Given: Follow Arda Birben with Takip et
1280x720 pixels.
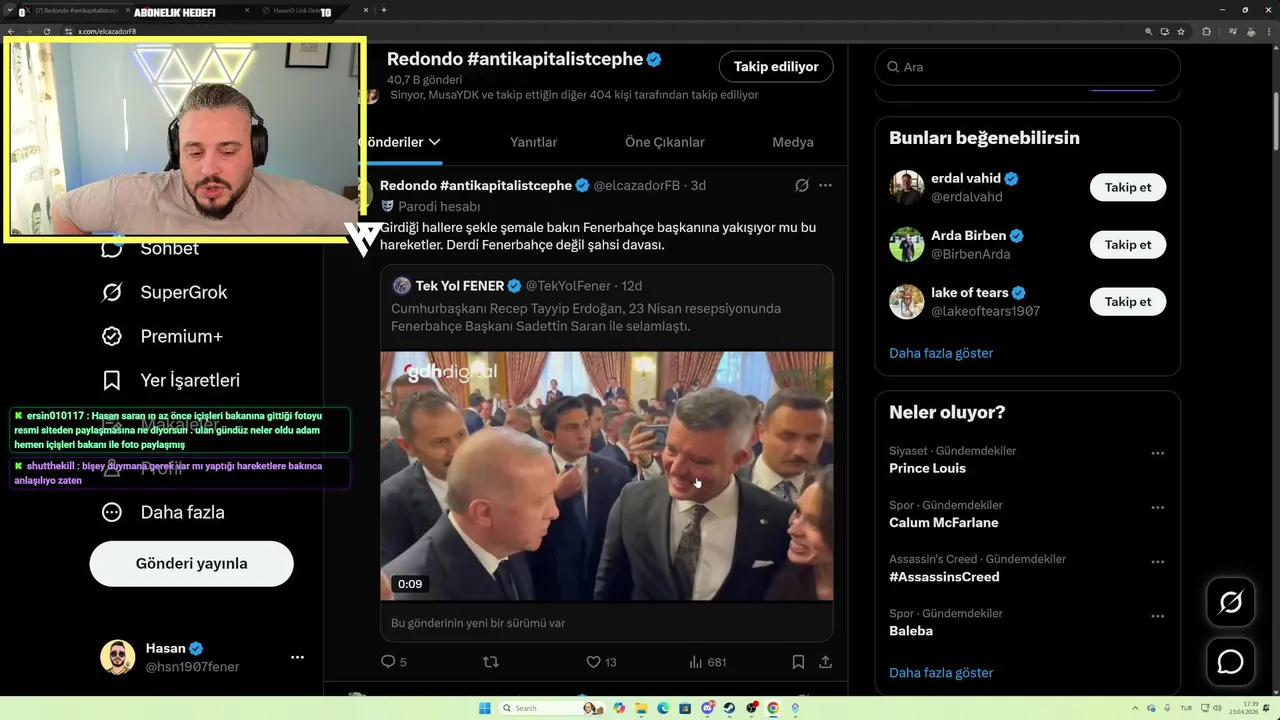Looking at the screenshot, I should [1128, 244].
